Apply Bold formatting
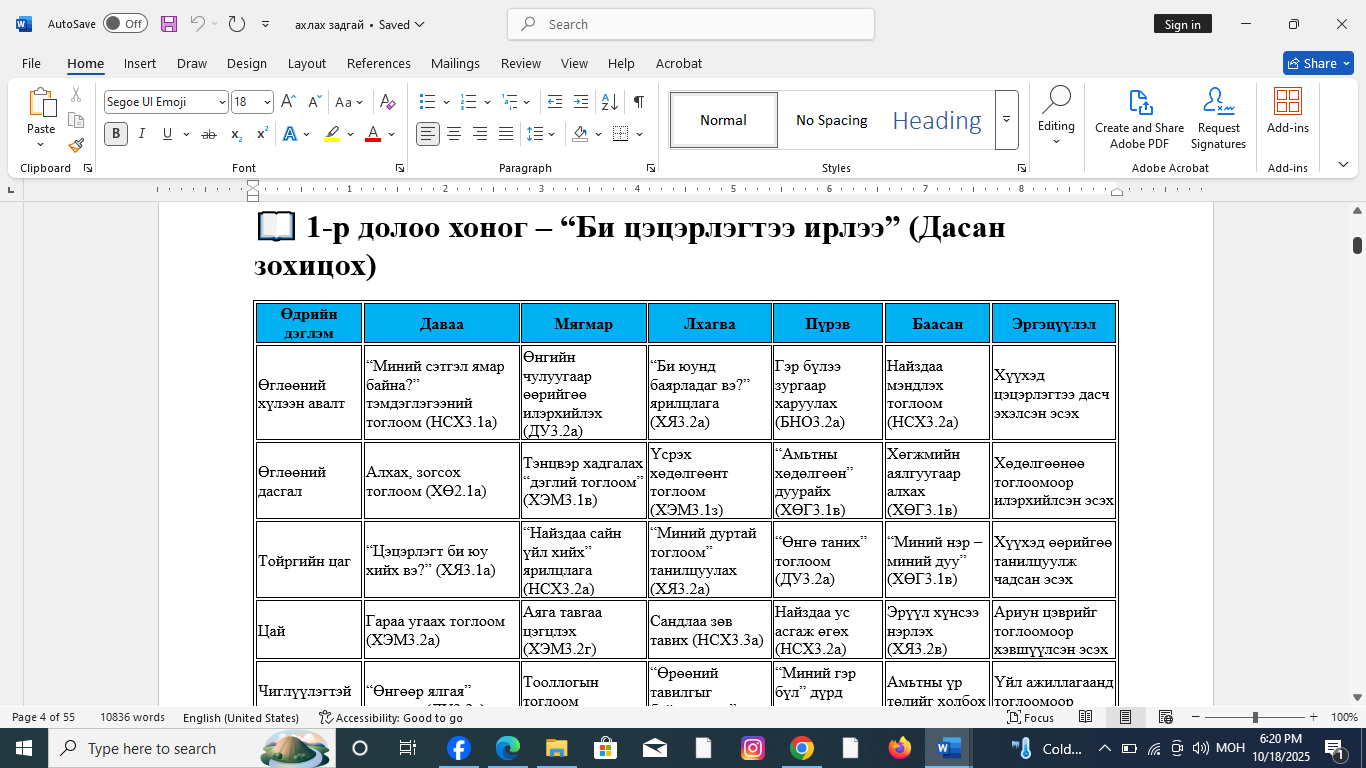This screenshot has height=768, width=1366. pyautogui.click(x=115, y=132)
